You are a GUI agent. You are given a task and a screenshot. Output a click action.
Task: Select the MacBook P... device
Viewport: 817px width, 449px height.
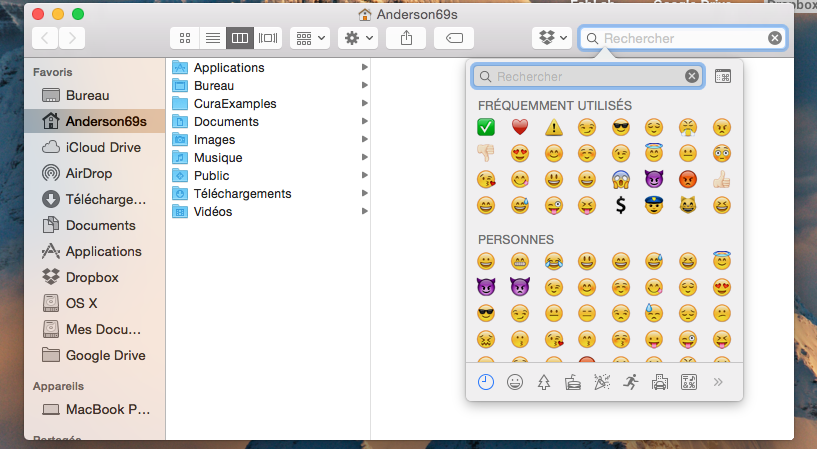(x=95, y=409)
